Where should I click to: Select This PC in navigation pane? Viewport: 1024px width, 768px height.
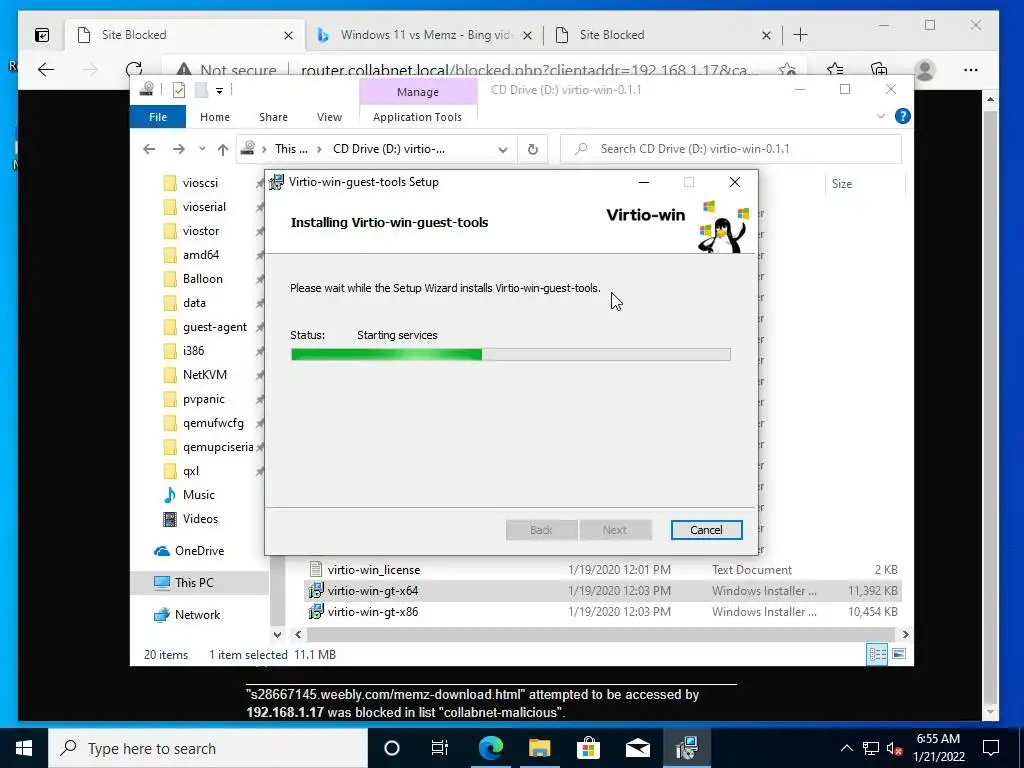pos(194,583)
